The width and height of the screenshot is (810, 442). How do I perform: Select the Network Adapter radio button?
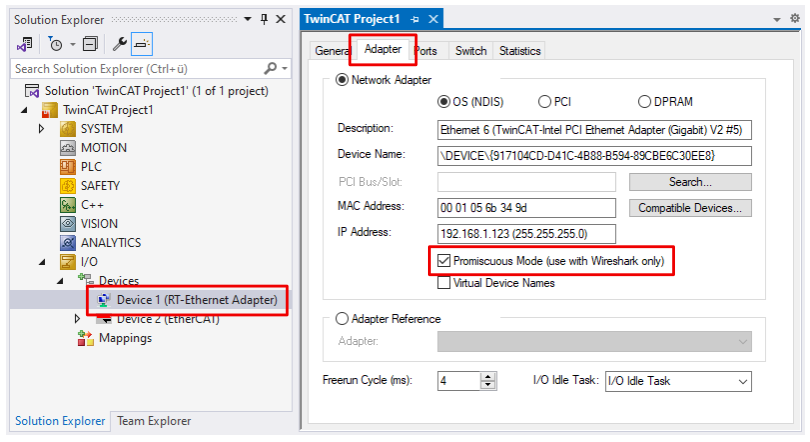point(341,80)
